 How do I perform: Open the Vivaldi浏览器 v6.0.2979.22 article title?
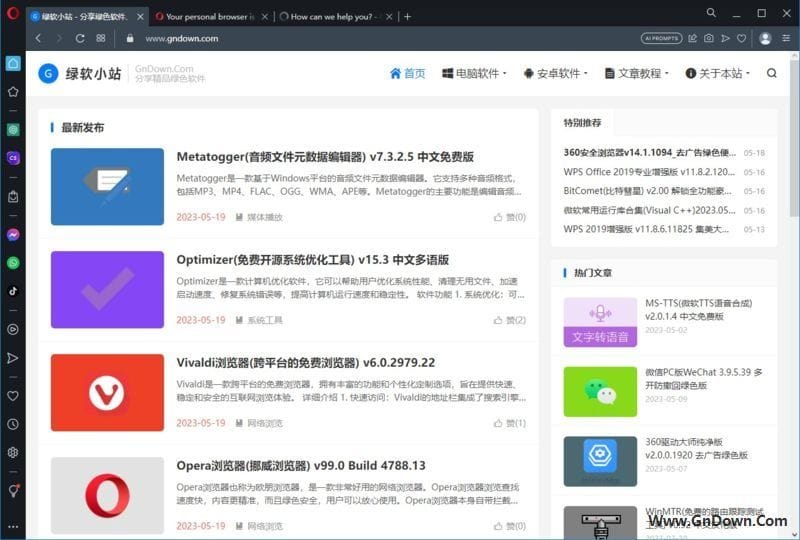pos(306,363)
